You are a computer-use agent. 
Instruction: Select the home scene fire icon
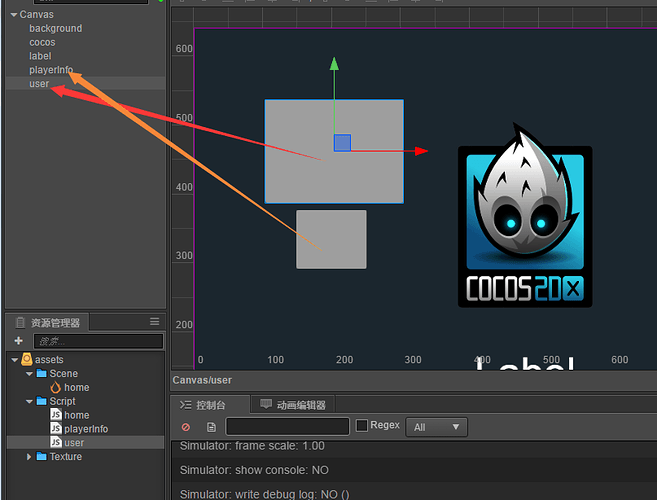click(55, 387)
